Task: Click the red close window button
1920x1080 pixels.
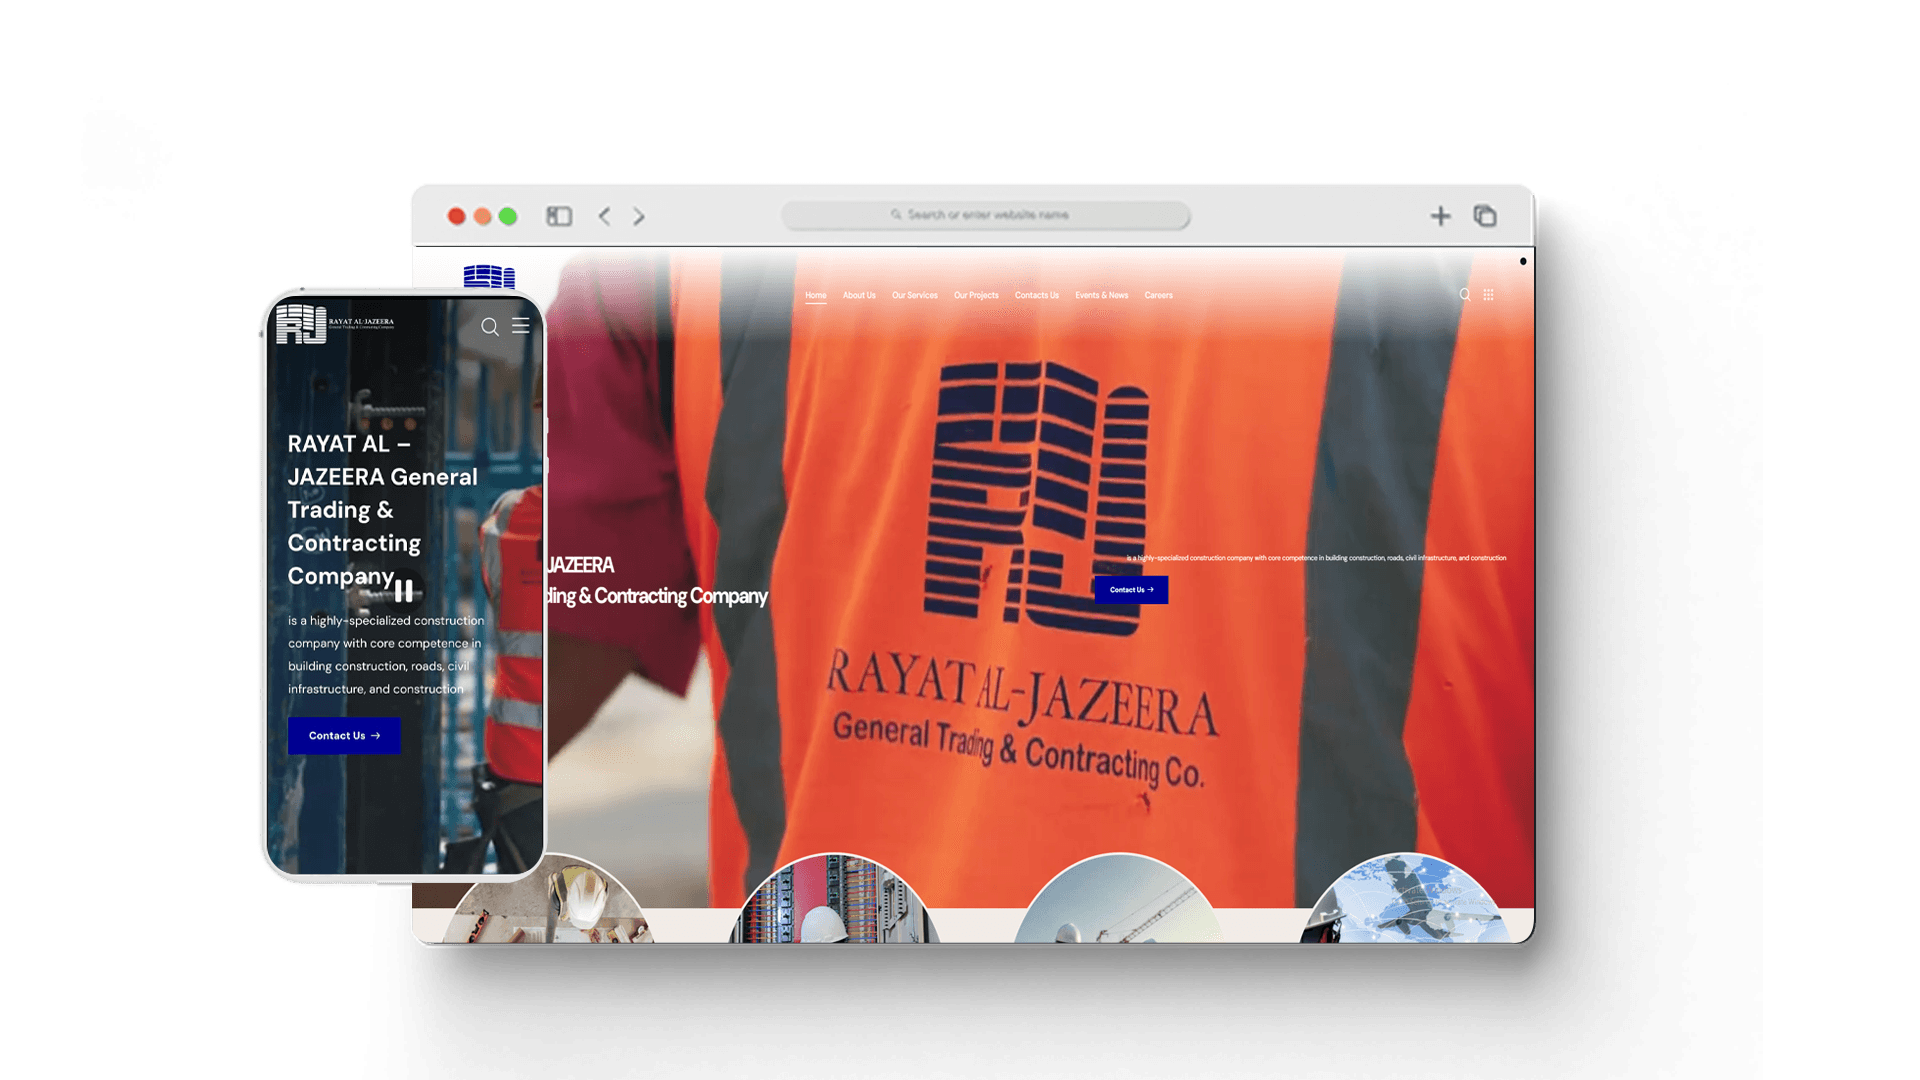Action: [x=457, y=216]
